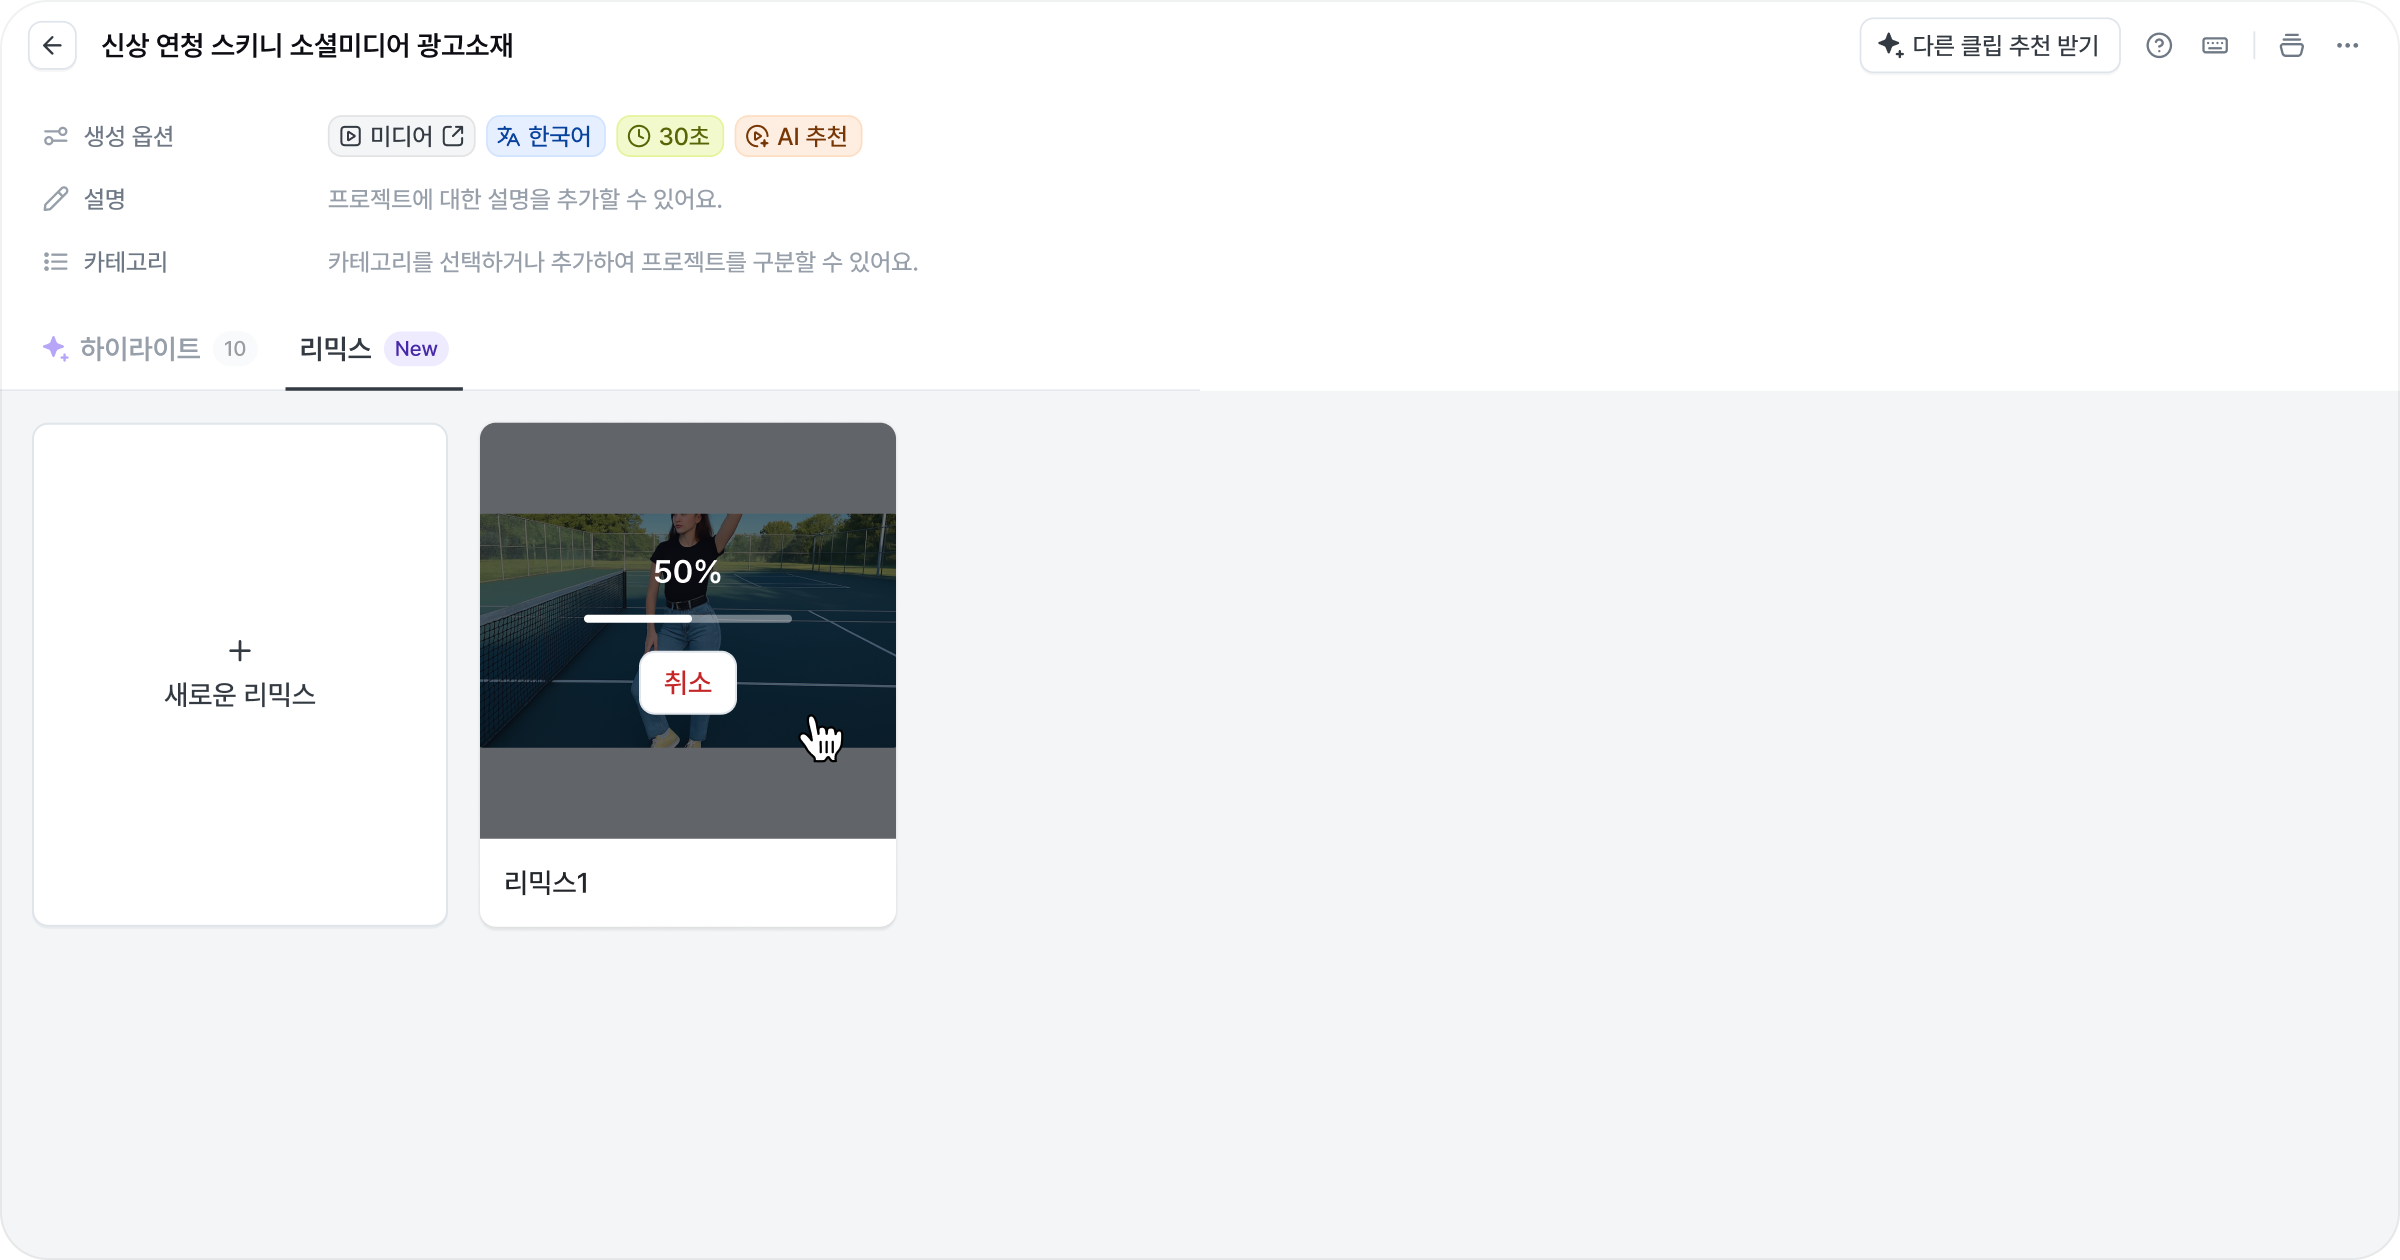Screen dimensions: 2400x1260
Task: Click the 50% progress percentage text
Action: pyautogui.click(x=688, y=571)
